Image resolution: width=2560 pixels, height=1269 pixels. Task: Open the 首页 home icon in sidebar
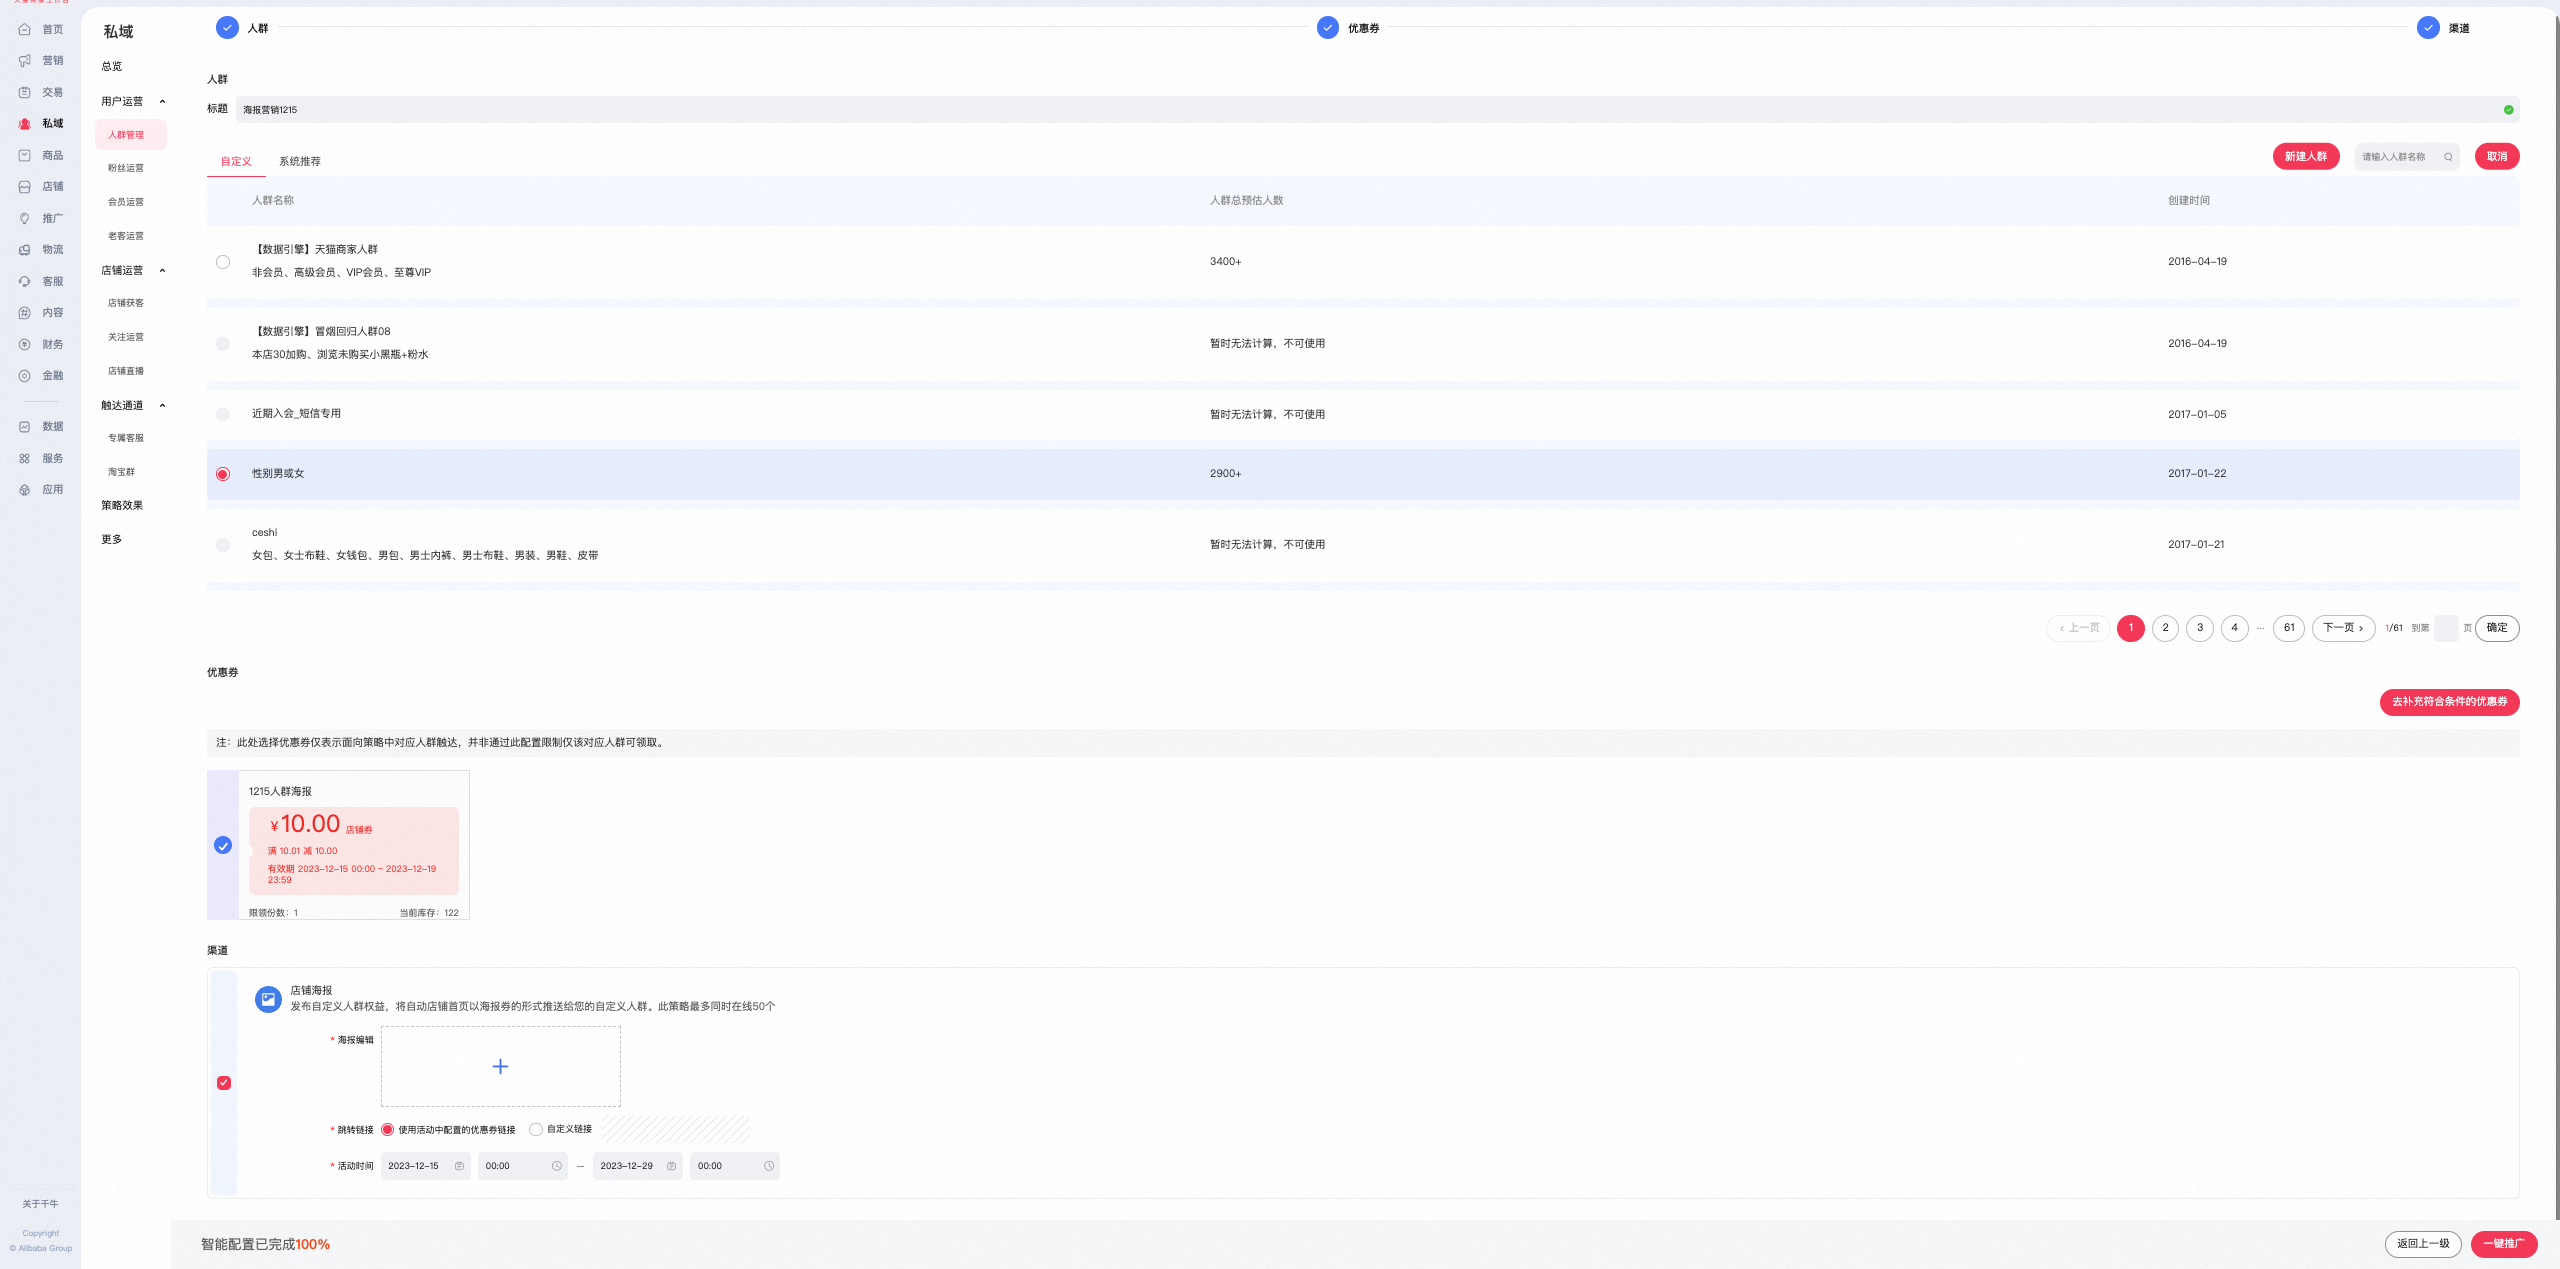(25, 29)
